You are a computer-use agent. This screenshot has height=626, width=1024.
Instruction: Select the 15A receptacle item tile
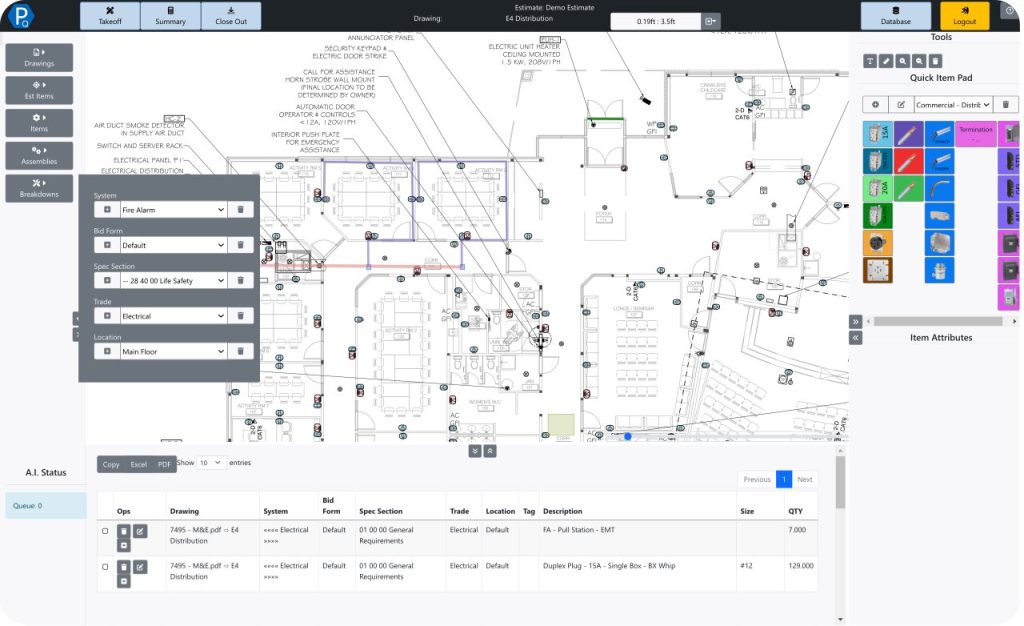(878, 134)
